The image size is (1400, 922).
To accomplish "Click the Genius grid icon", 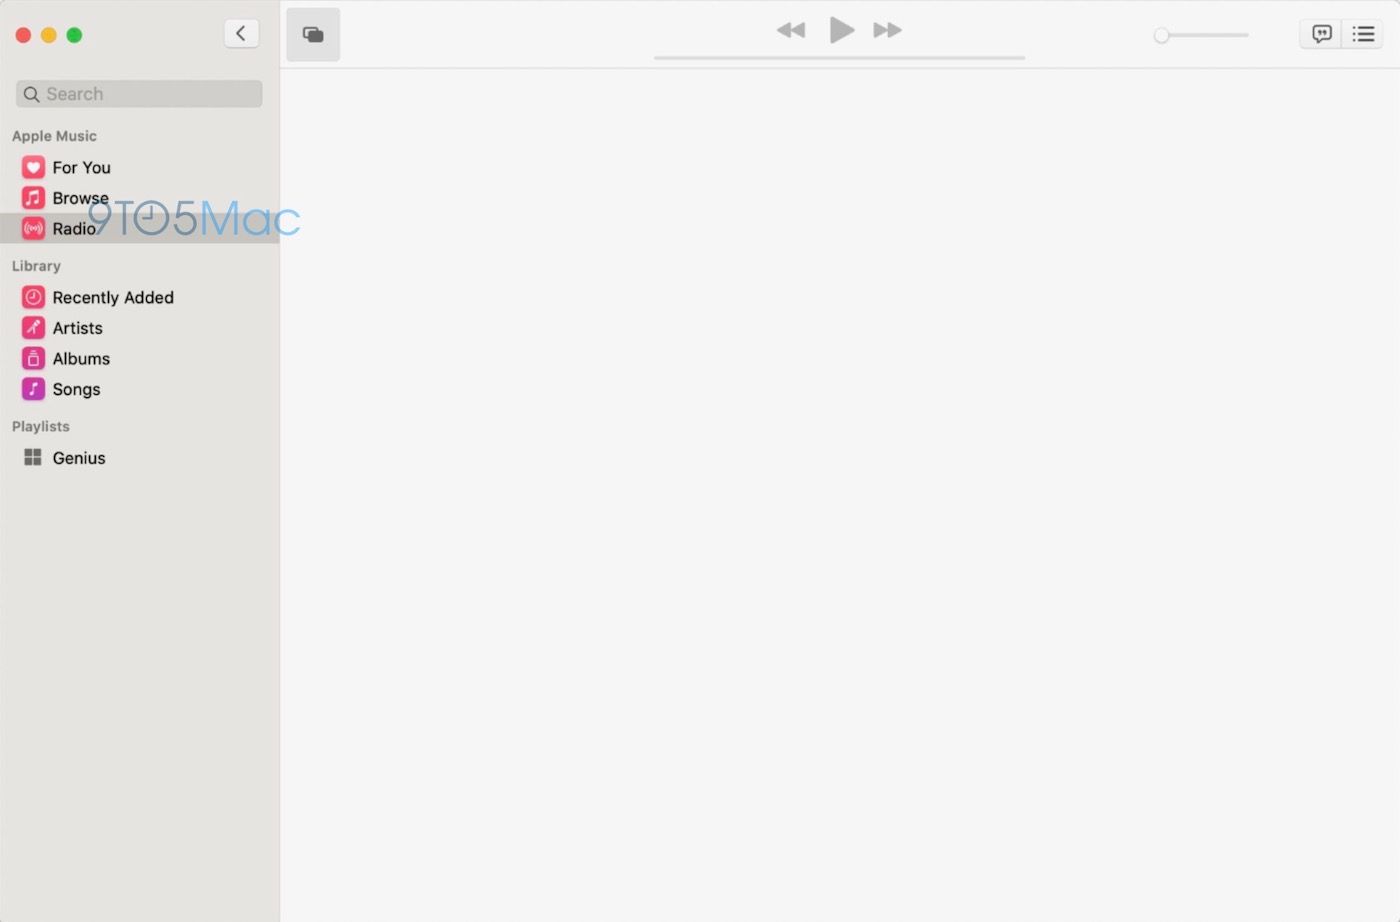I will [33, 457].
